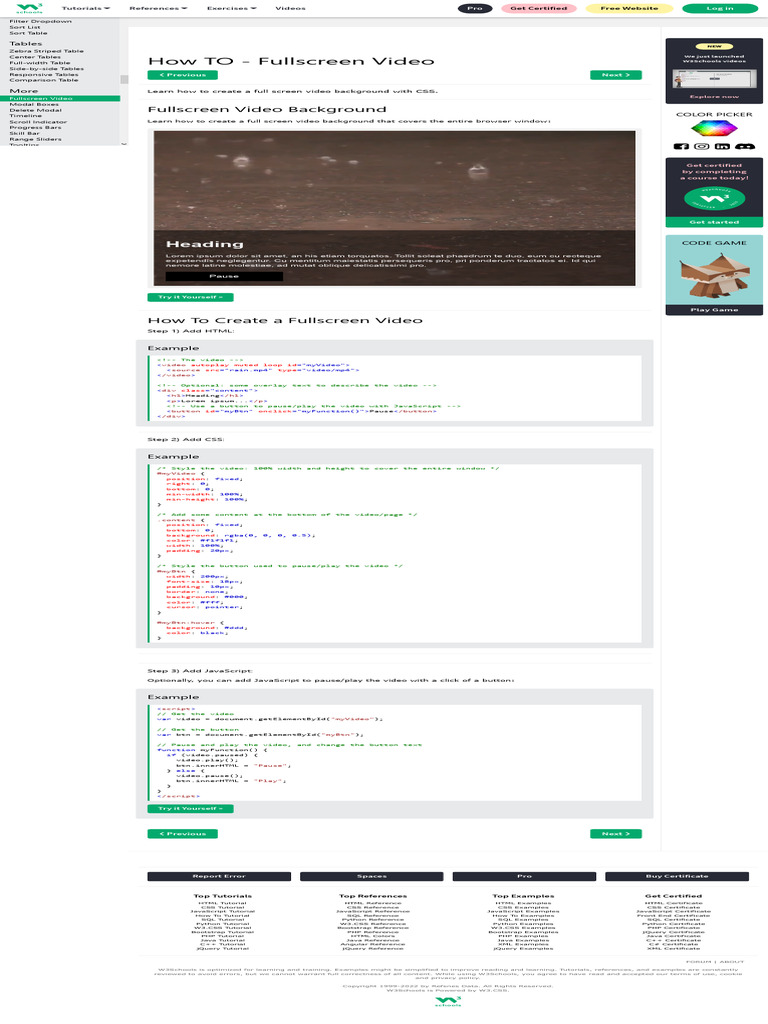Click the bottom Previous button
This screenshot has width=768, height=1024.
tap(182, 834)
